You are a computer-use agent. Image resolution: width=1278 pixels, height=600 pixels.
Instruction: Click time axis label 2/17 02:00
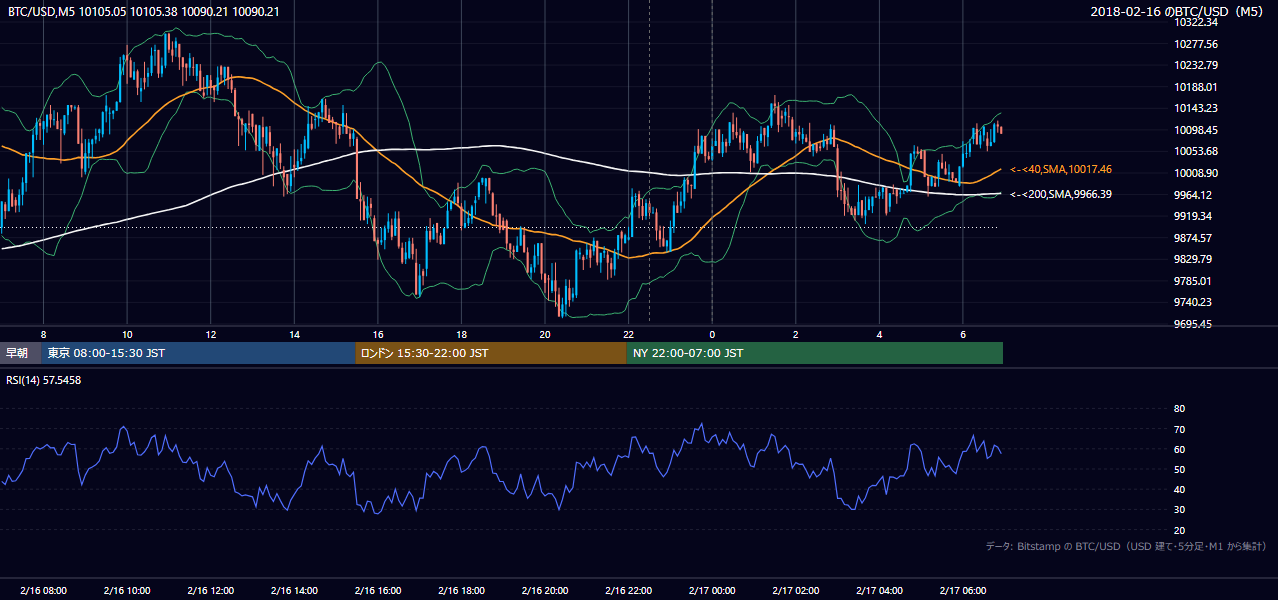pyautogui.click(x=796, y=591)
